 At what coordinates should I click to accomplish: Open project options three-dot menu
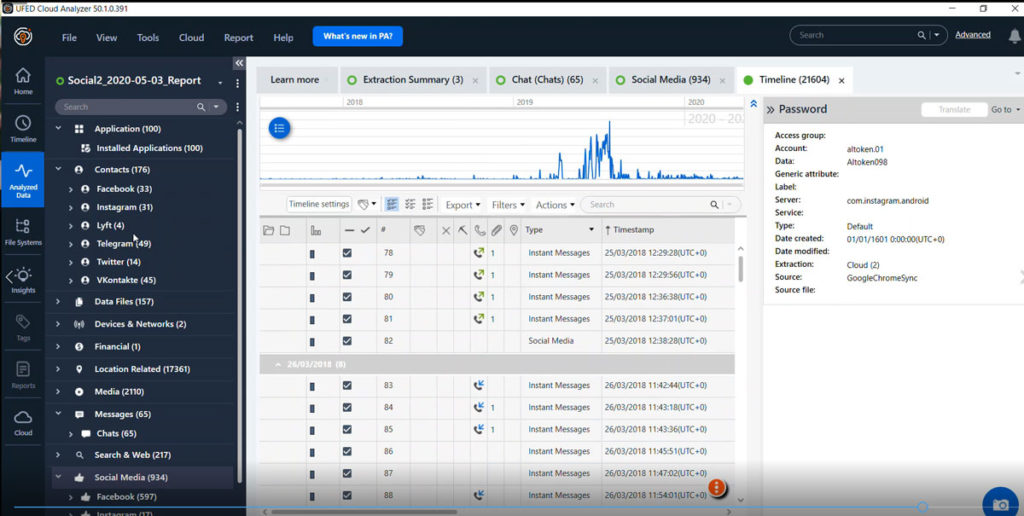[x=237, y=84]
